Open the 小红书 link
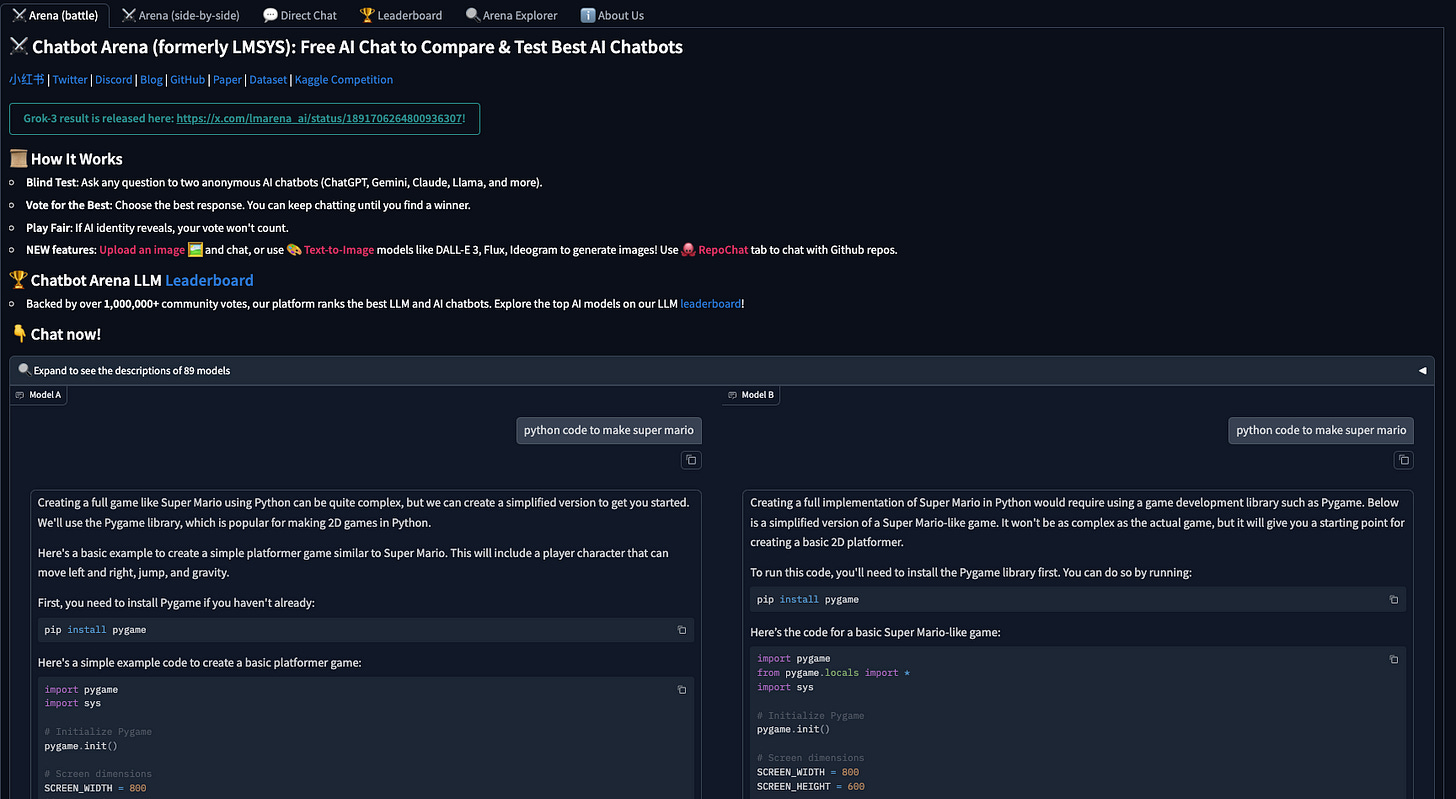This screenshot has width=1456, height=799. click(27, 80)
